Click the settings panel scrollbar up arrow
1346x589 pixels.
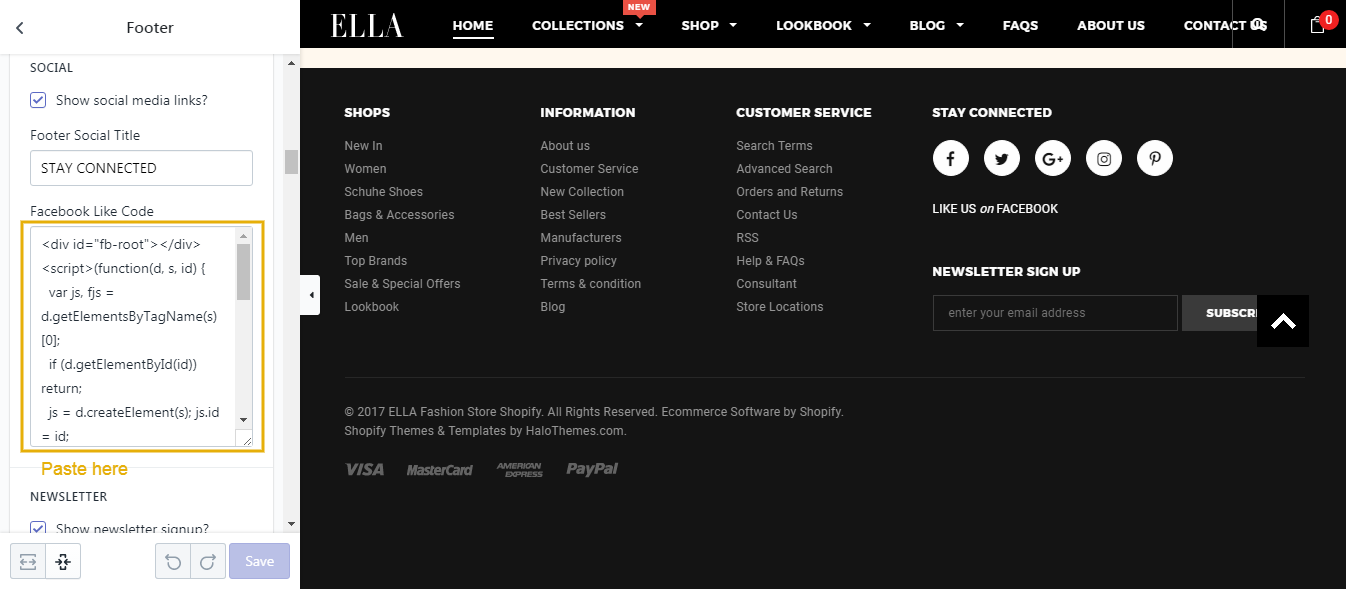[x=292, y=63]
